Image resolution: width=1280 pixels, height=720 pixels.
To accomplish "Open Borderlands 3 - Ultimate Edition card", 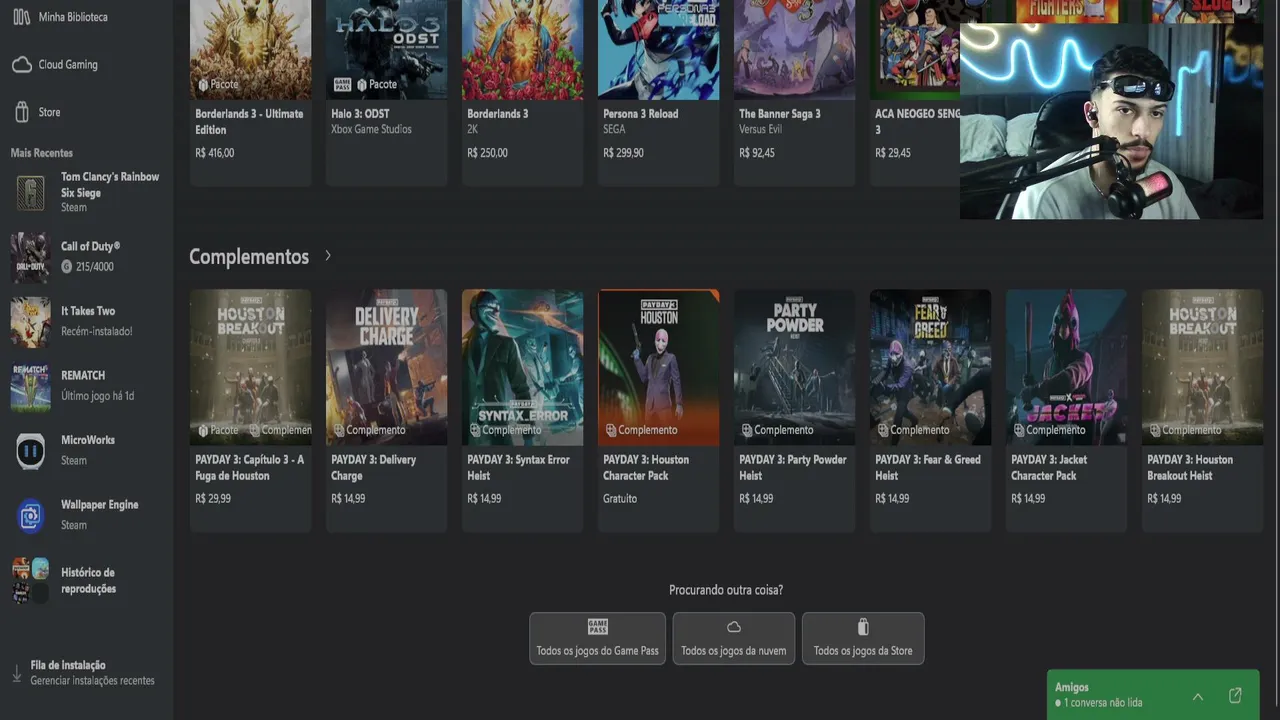I will (x=250, y=92).
